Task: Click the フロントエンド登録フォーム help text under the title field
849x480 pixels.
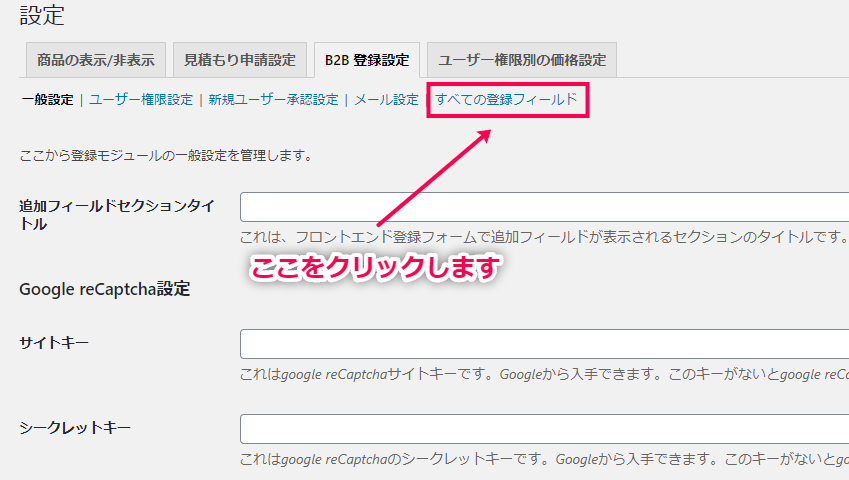Action: tap(544, 237)
